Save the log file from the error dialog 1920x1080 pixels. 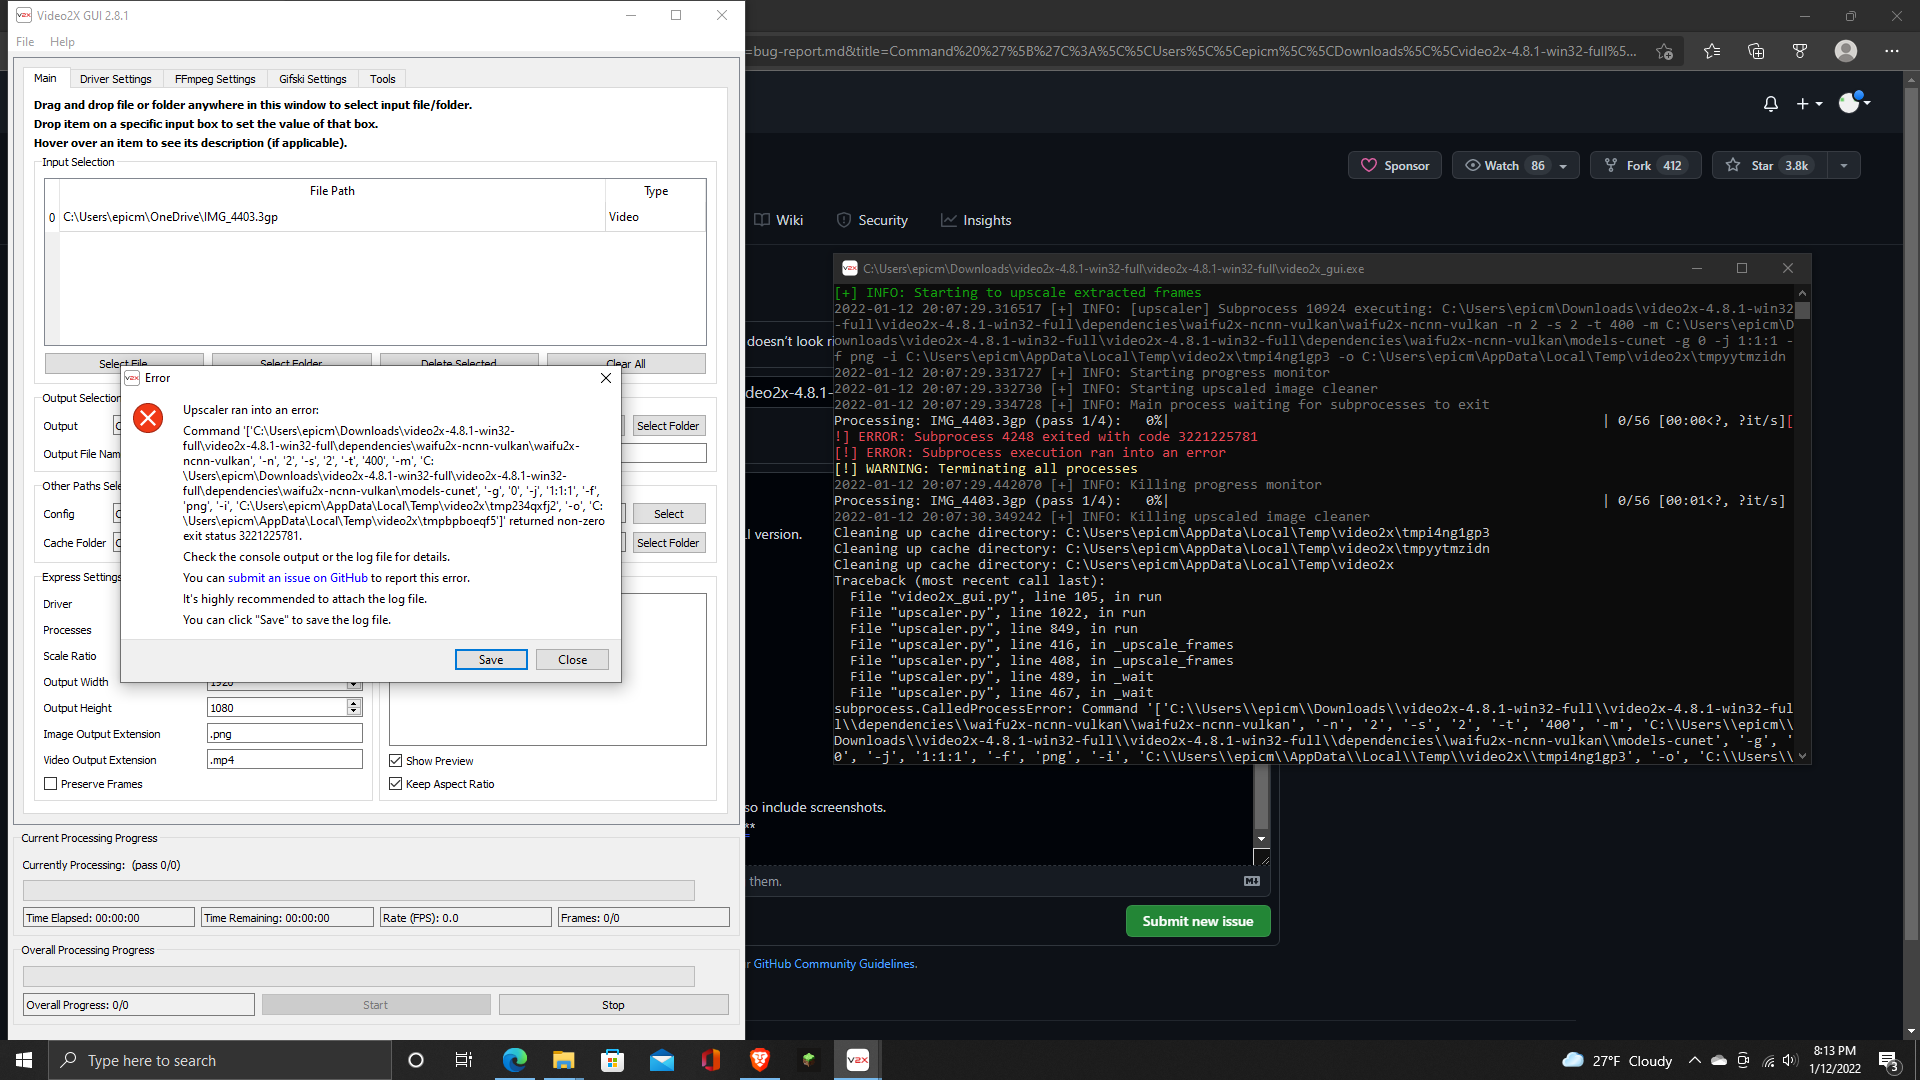tap(491, 659)
